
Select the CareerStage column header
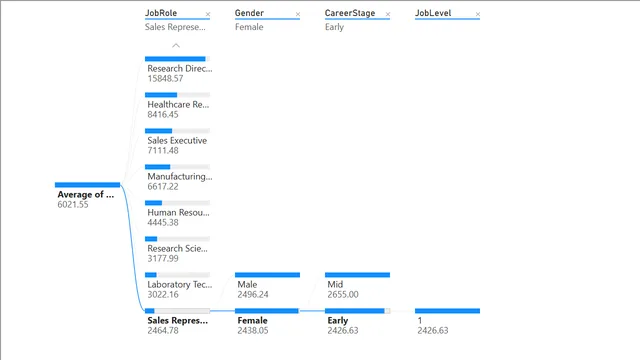pyautogui.click(x=350, y=13)
